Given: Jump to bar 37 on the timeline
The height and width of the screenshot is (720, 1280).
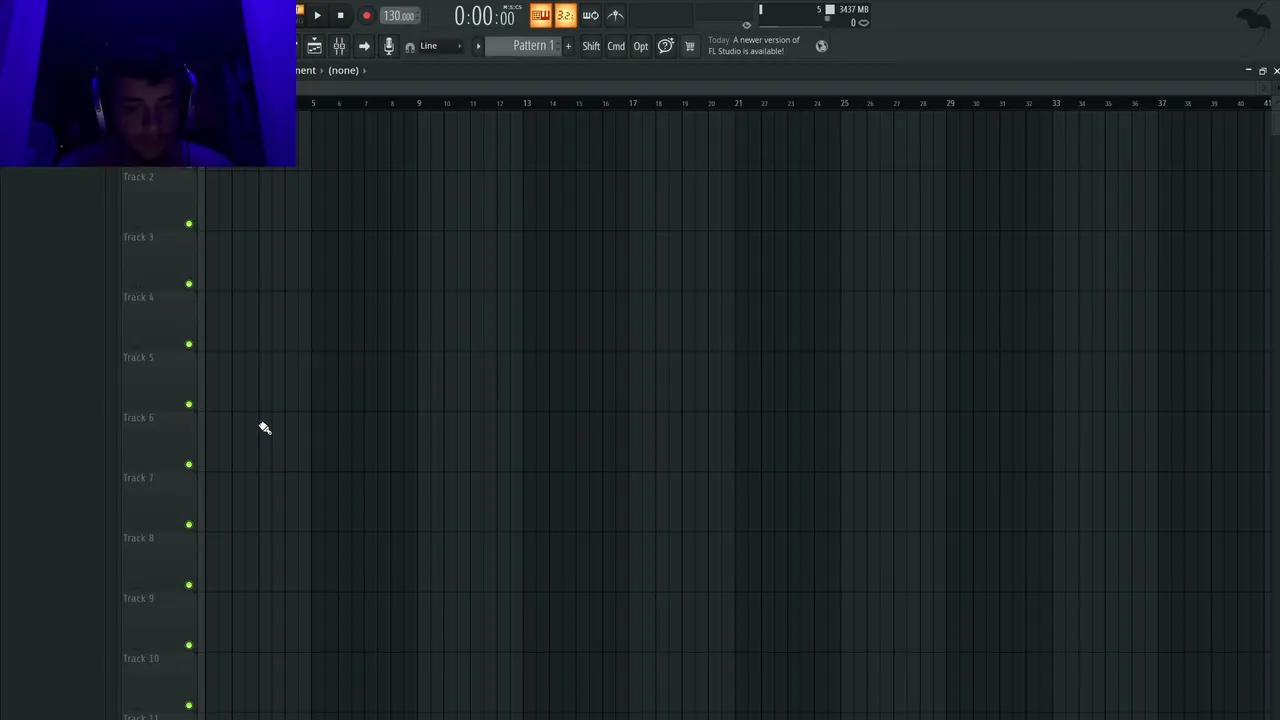Looking at the screenshot, I should (x=1162, y=103).
